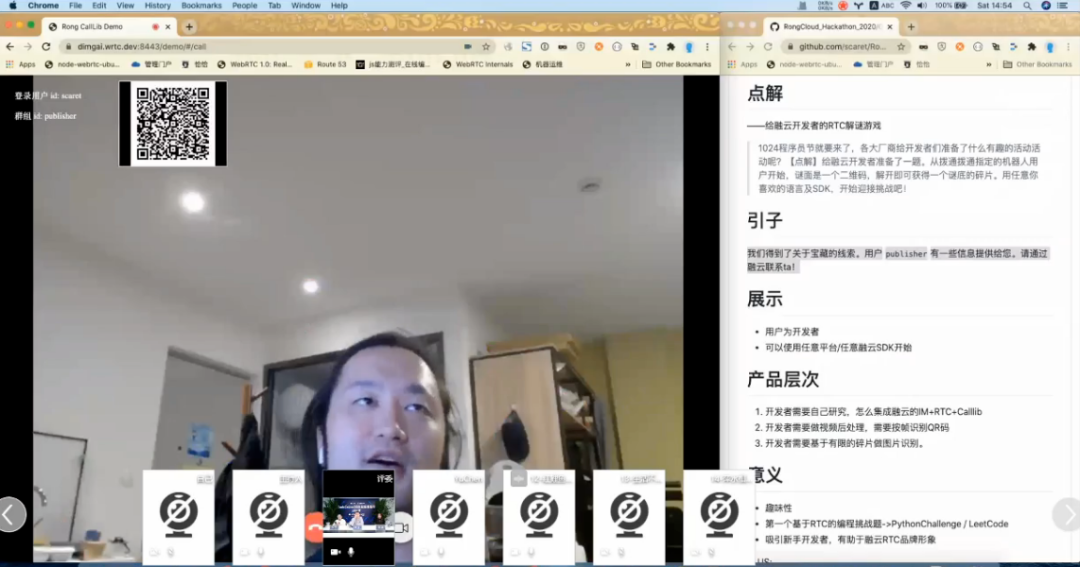
Task: Open the Chrome File menu
Action: click(x=75, y=6)
